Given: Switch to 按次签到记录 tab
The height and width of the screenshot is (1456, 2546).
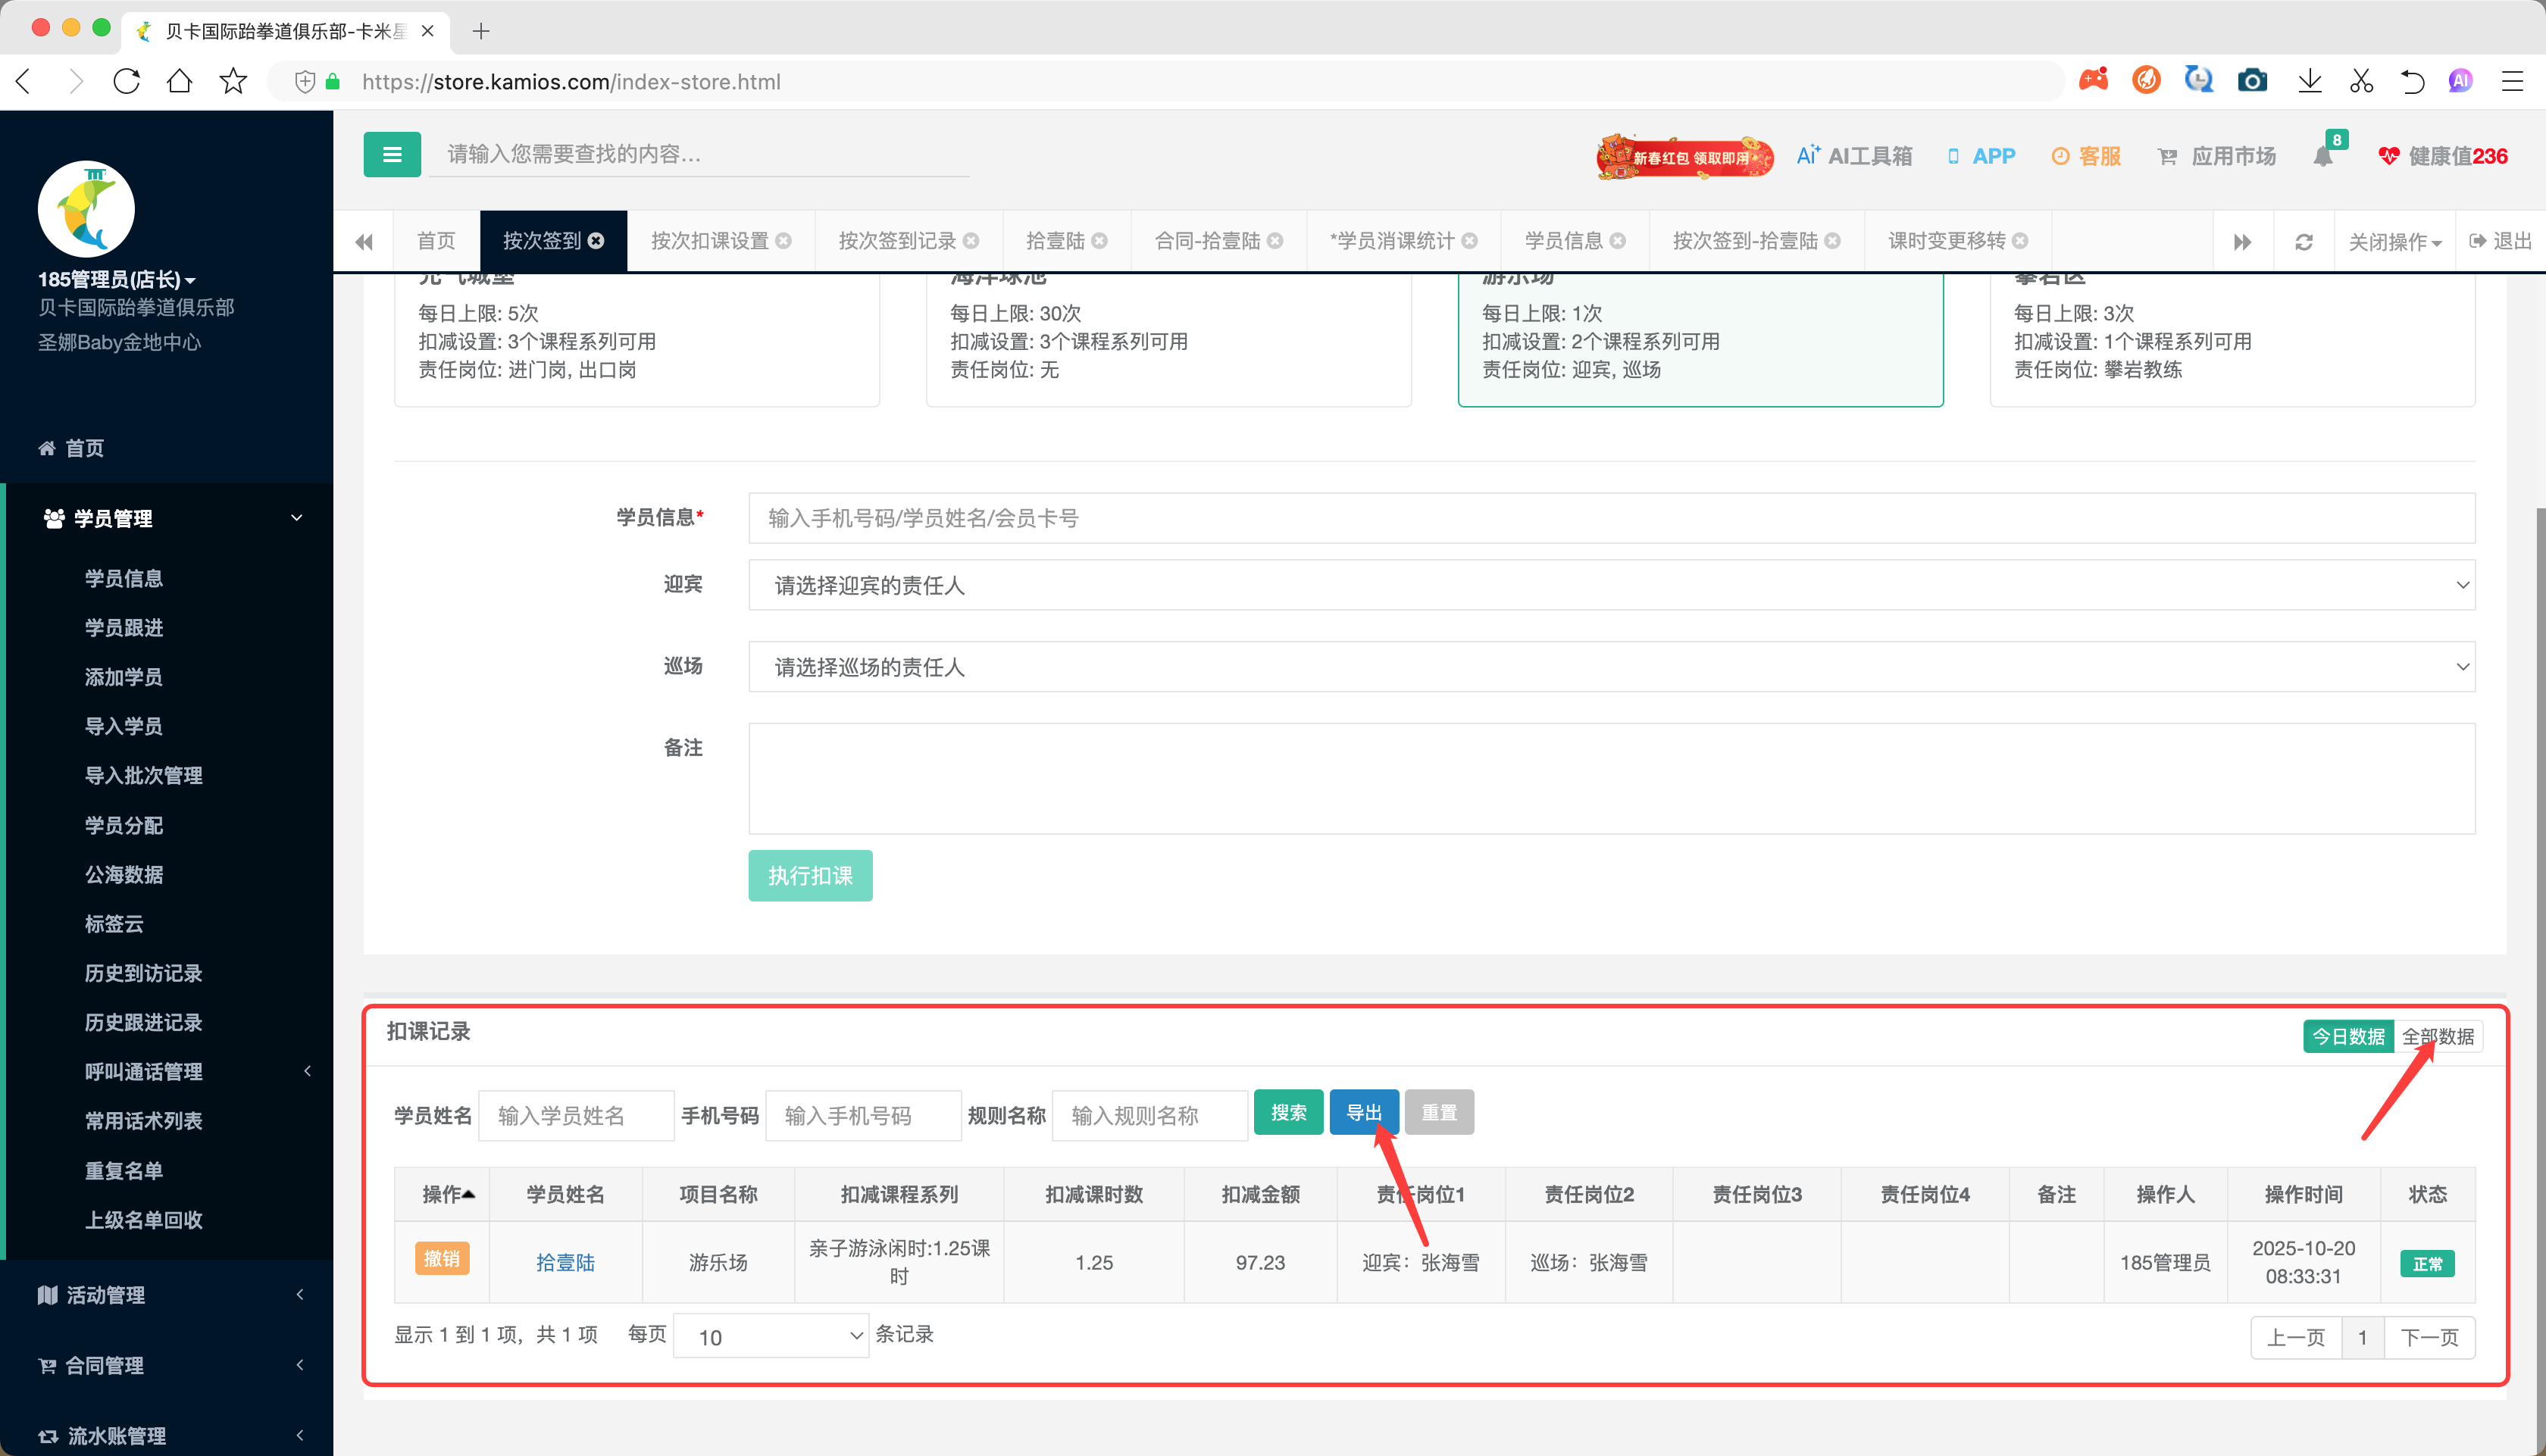Looking at the screenshot, I should [x=897, y=241].
